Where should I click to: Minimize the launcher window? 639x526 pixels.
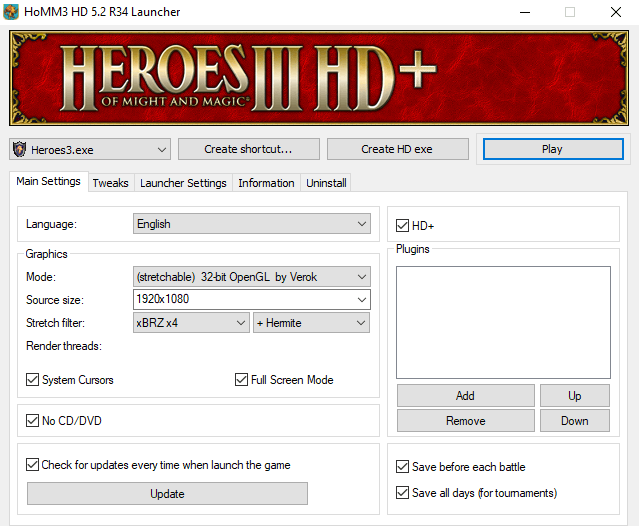(525, 12)
